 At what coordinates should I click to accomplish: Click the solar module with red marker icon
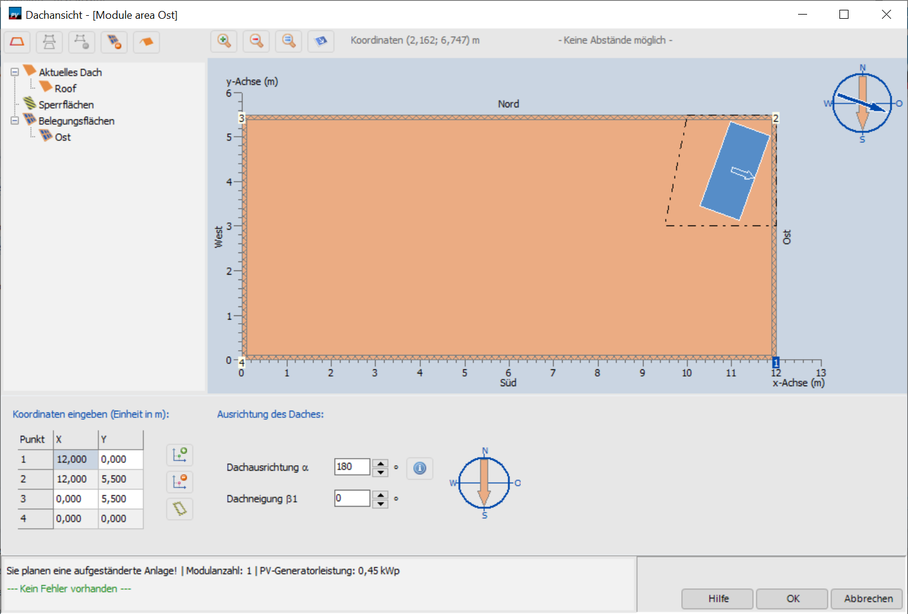pos(114,41)
